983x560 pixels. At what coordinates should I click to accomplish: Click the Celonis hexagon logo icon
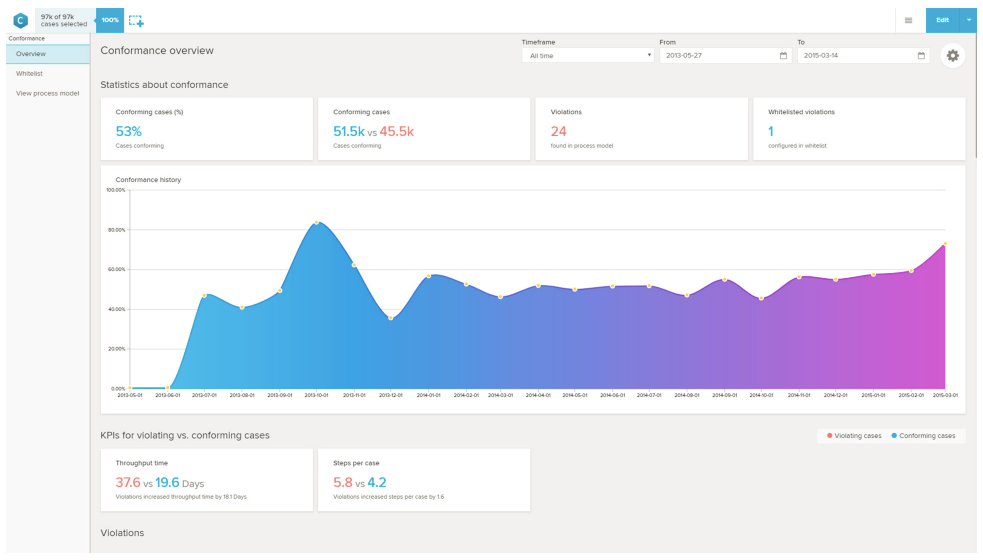(x=21, y=20)
